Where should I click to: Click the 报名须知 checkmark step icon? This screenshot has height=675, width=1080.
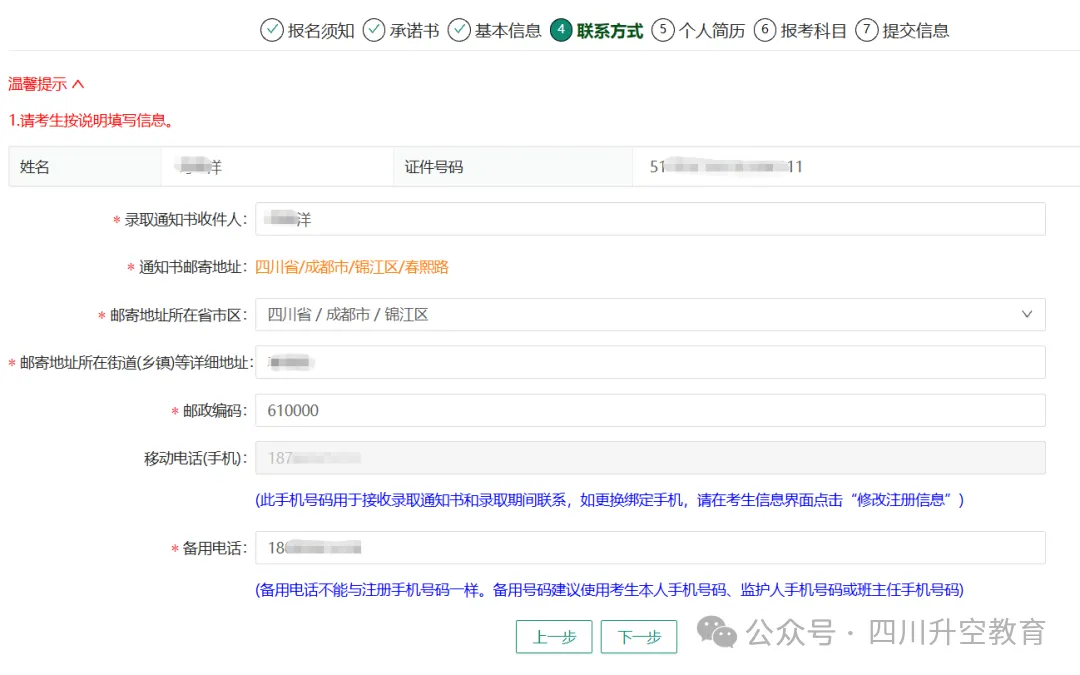[x=271, y=30]
